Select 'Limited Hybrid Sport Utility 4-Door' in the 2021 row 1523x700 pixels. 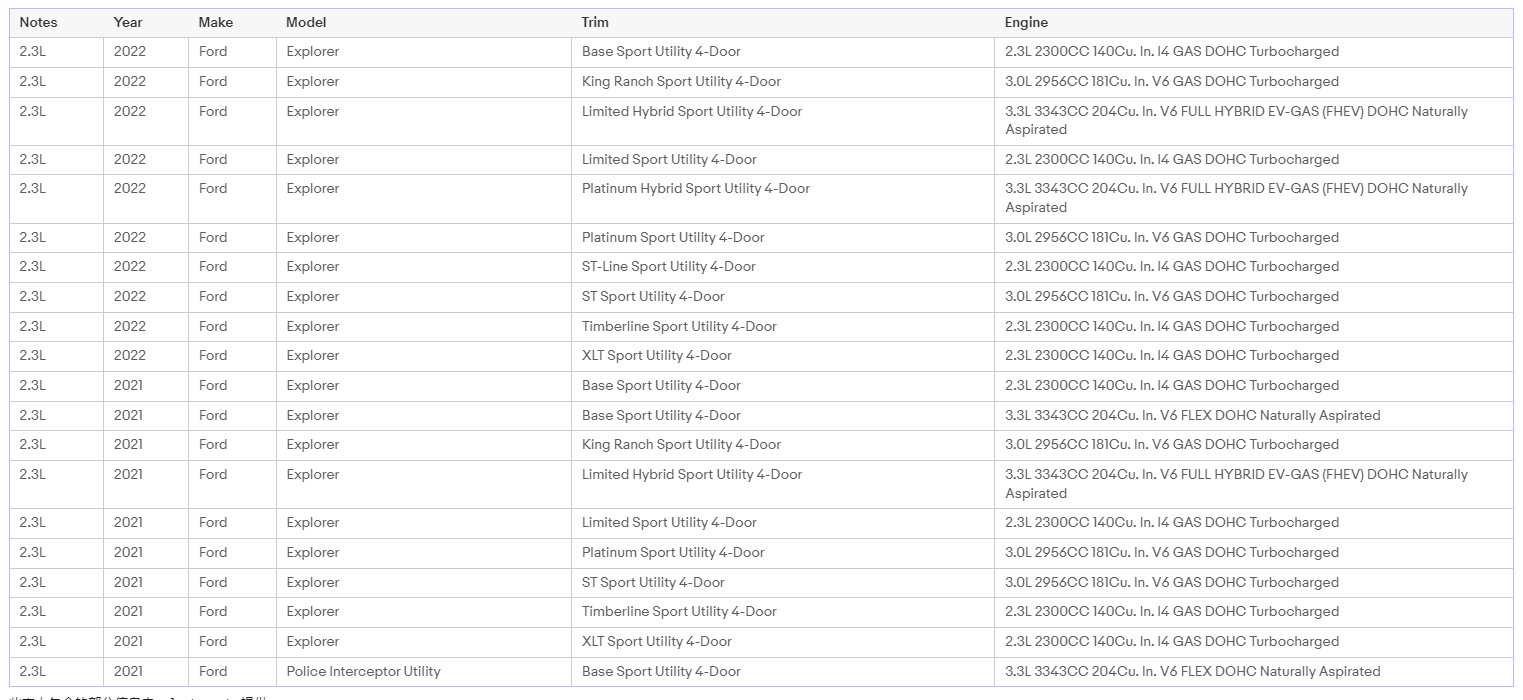pos(692,474)
